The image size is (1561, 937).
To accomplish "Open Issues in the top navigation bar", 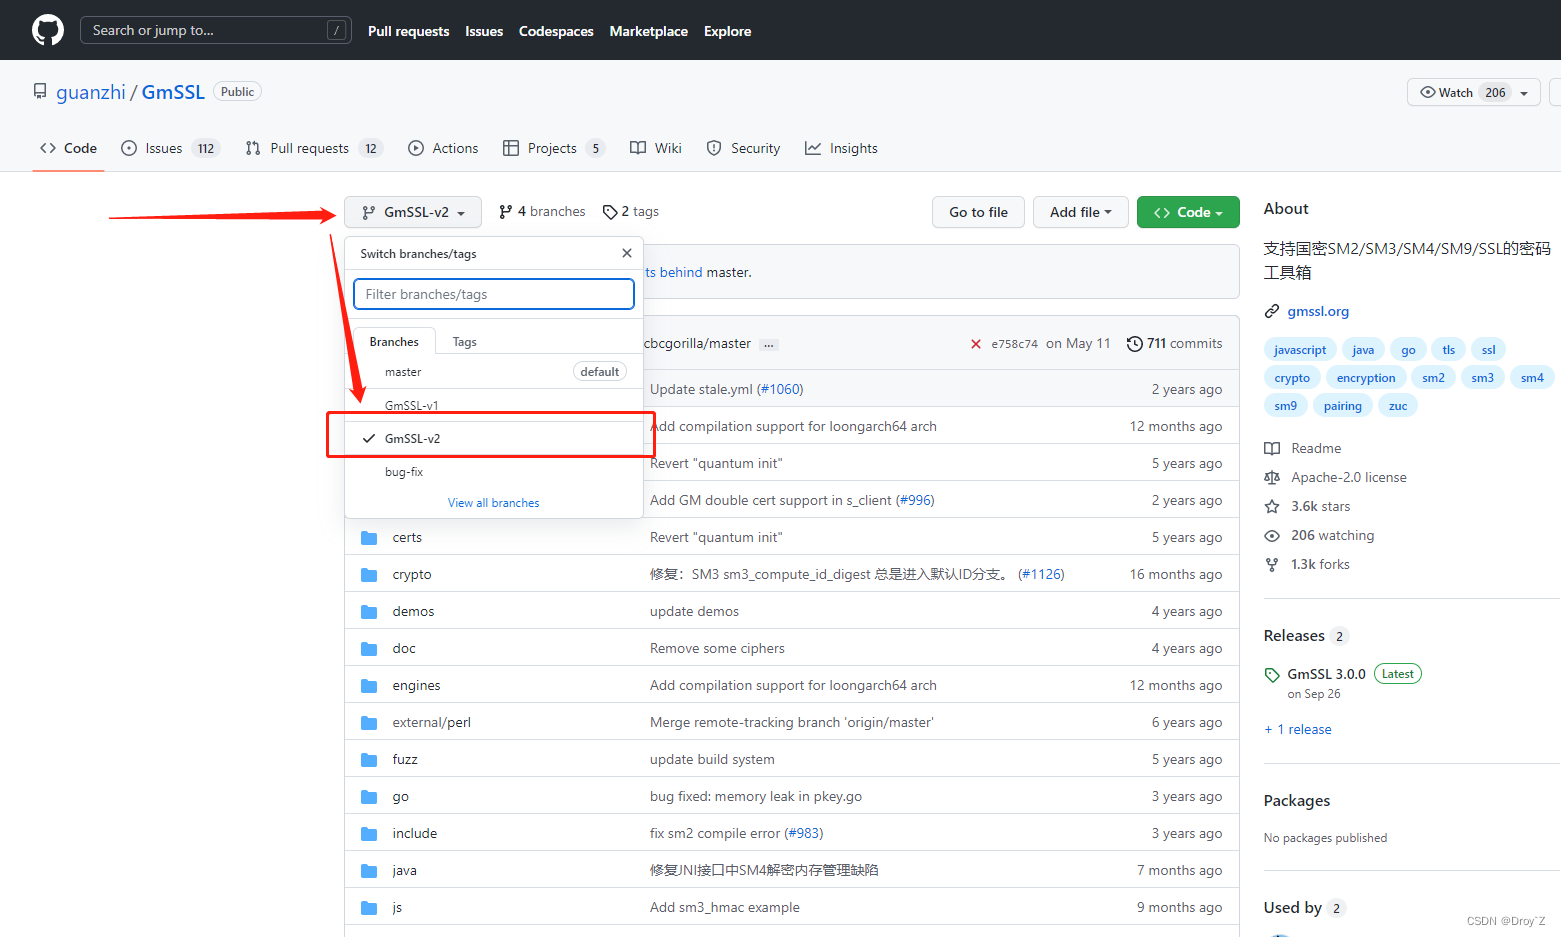I will (484, 31).
